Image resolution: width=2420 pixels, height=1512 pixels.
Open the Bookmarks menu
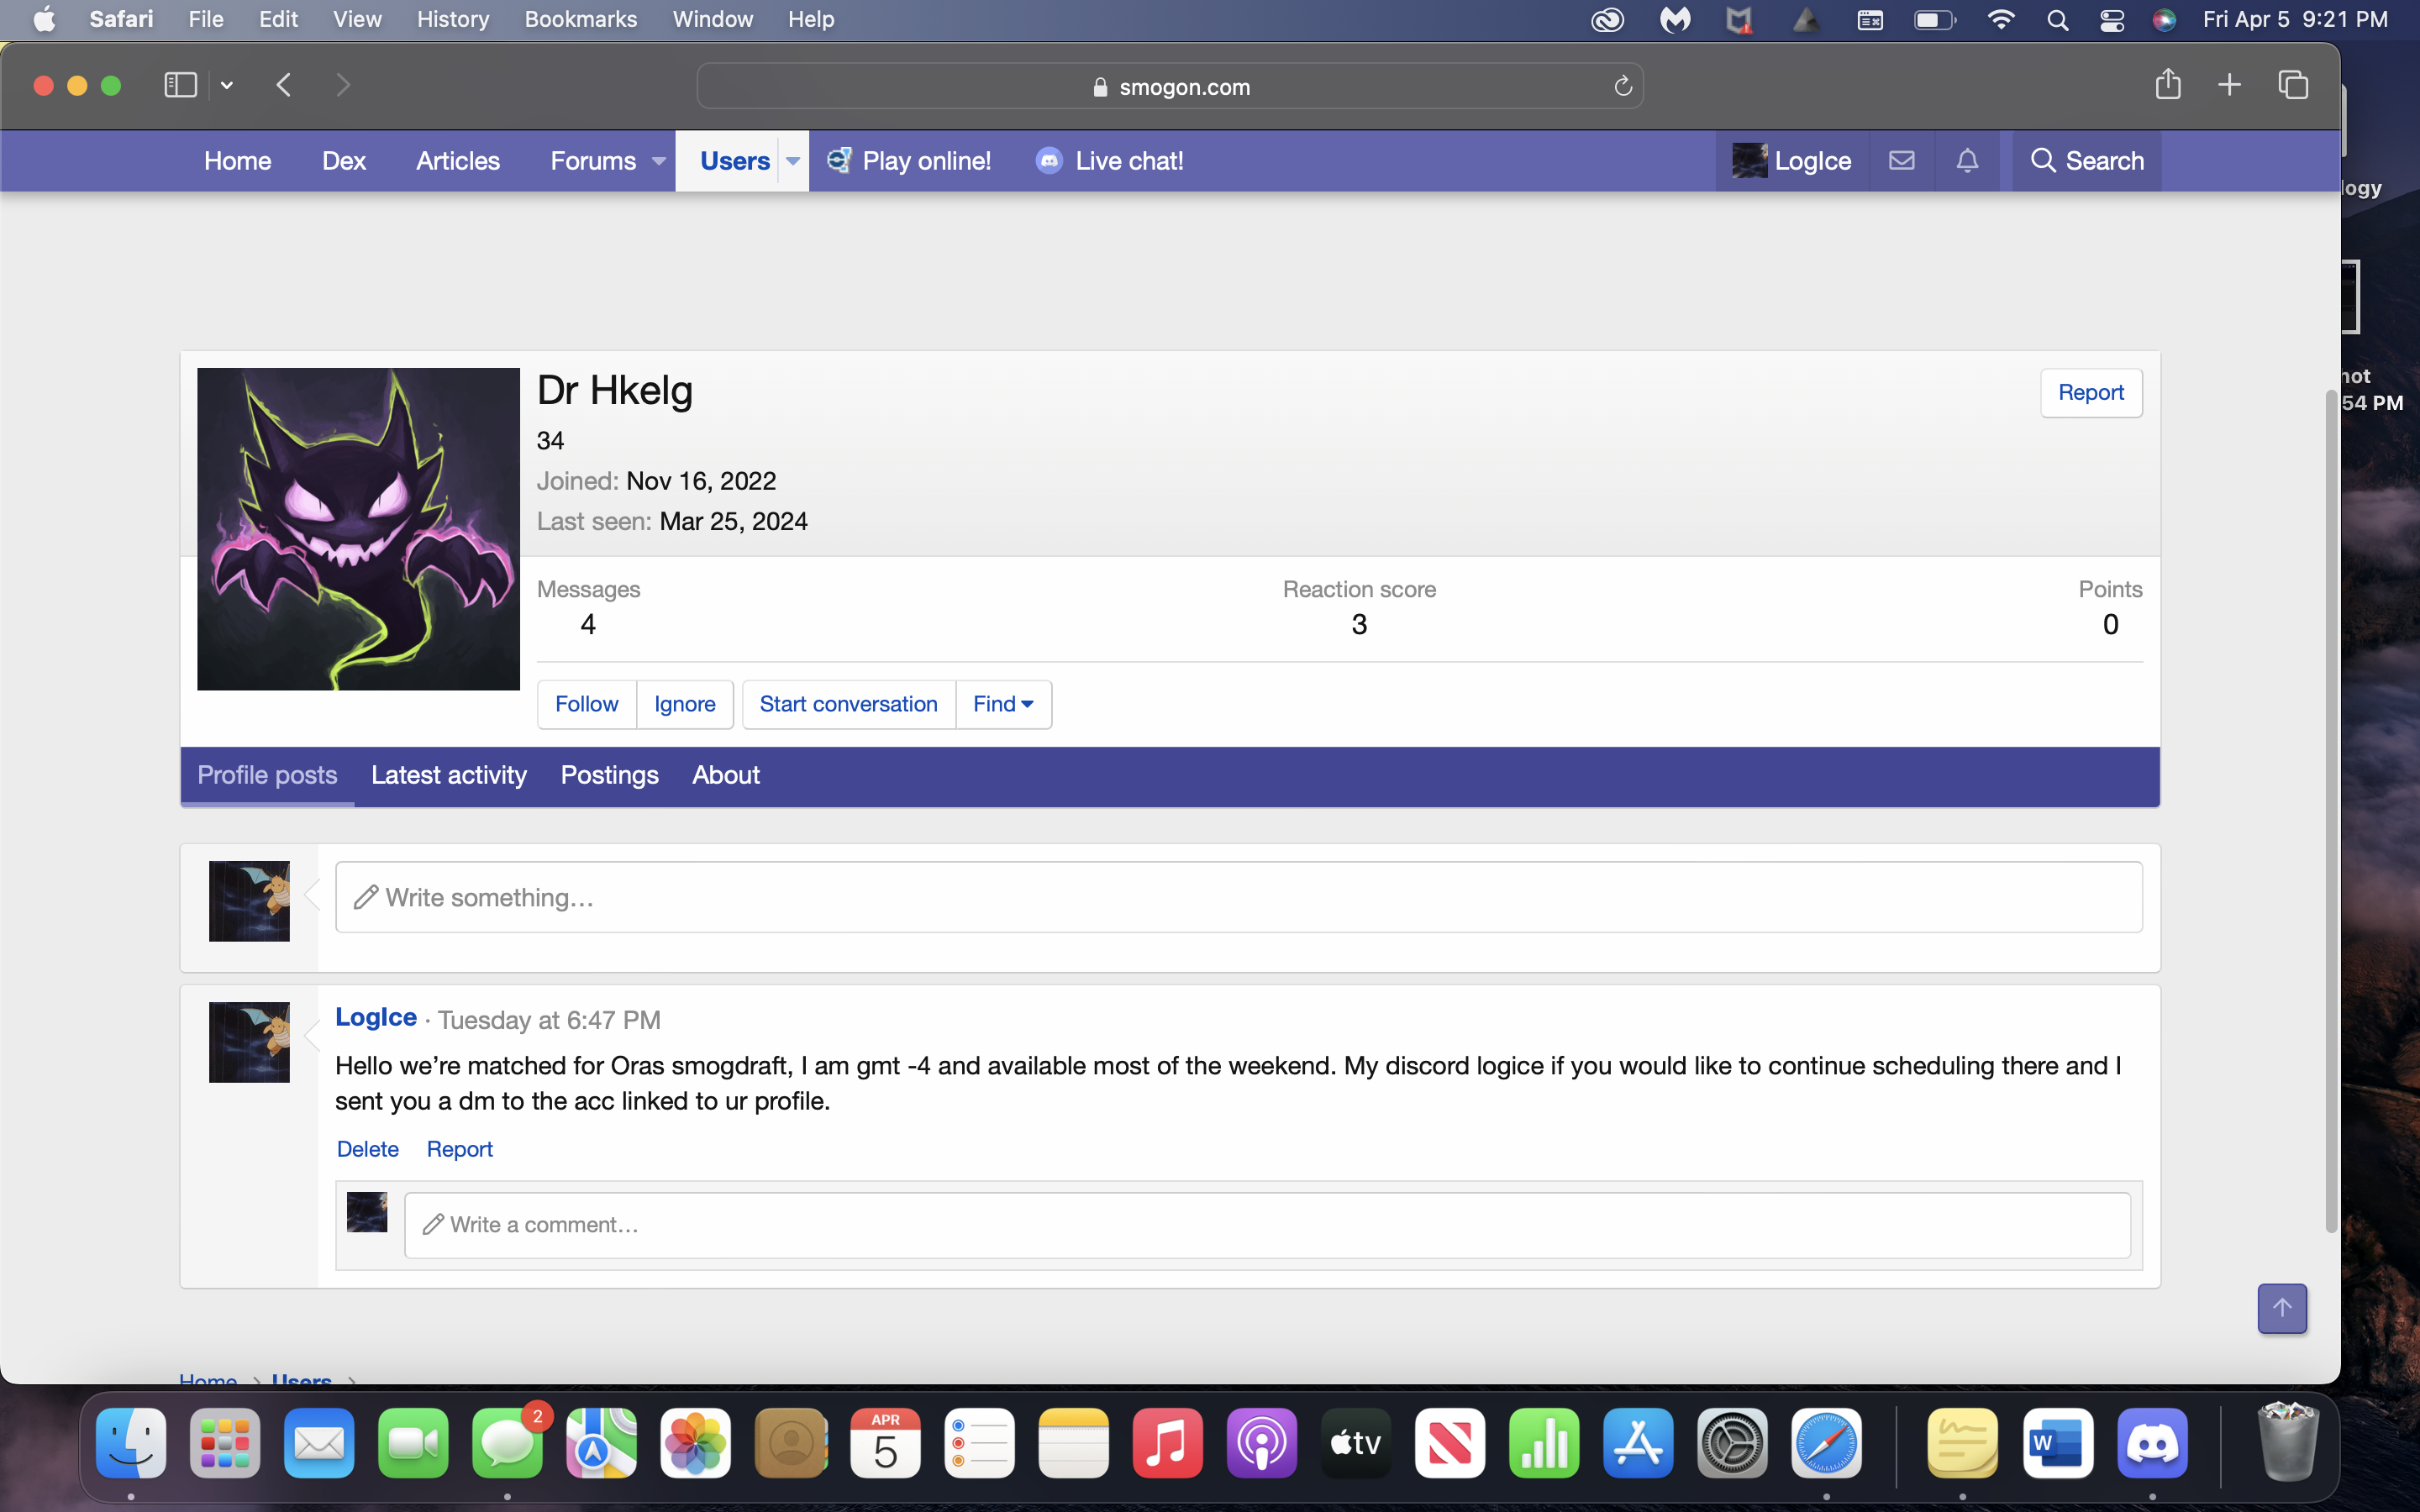click(x=580, y=19)
